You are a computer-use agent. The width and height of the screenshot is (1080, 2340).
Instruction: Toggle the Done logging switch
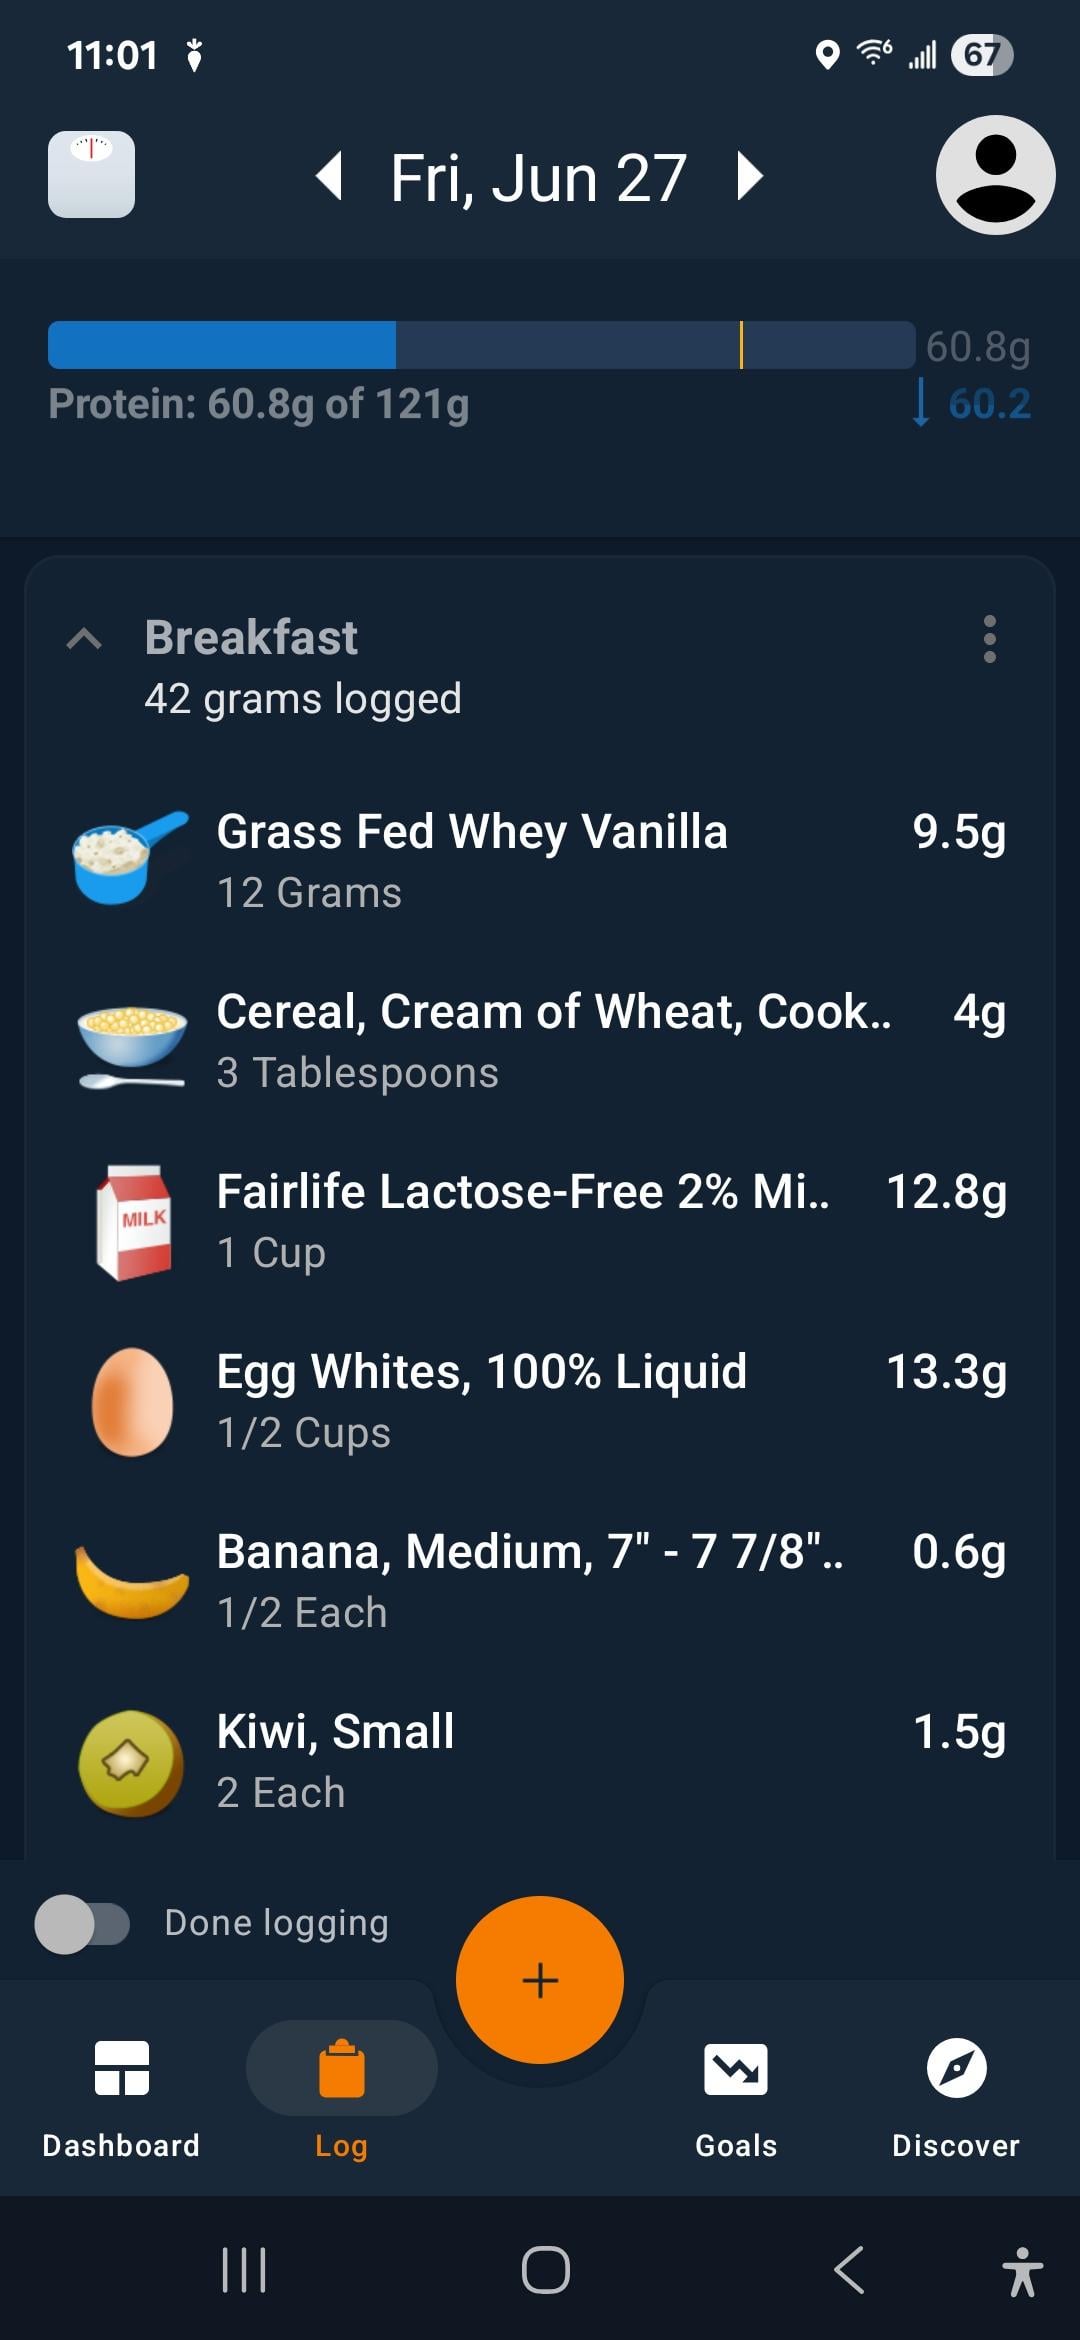(x=83, y=1924)
